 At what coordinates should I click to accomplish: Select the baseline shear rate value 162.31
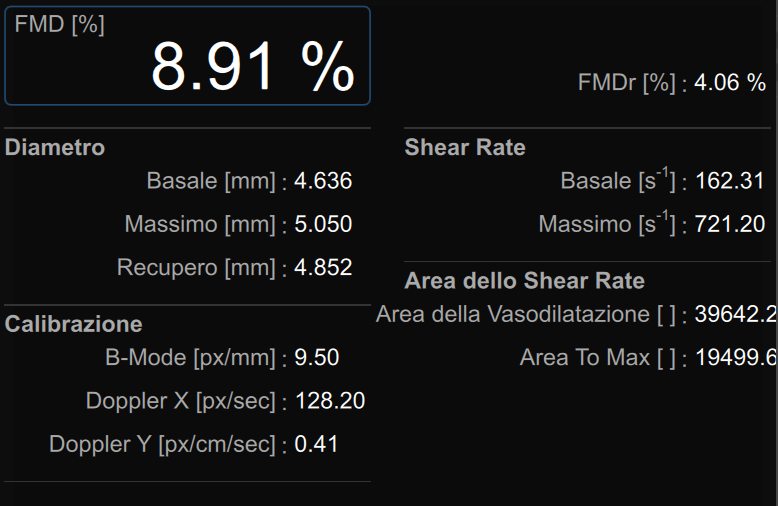click(x=730, y=181)
